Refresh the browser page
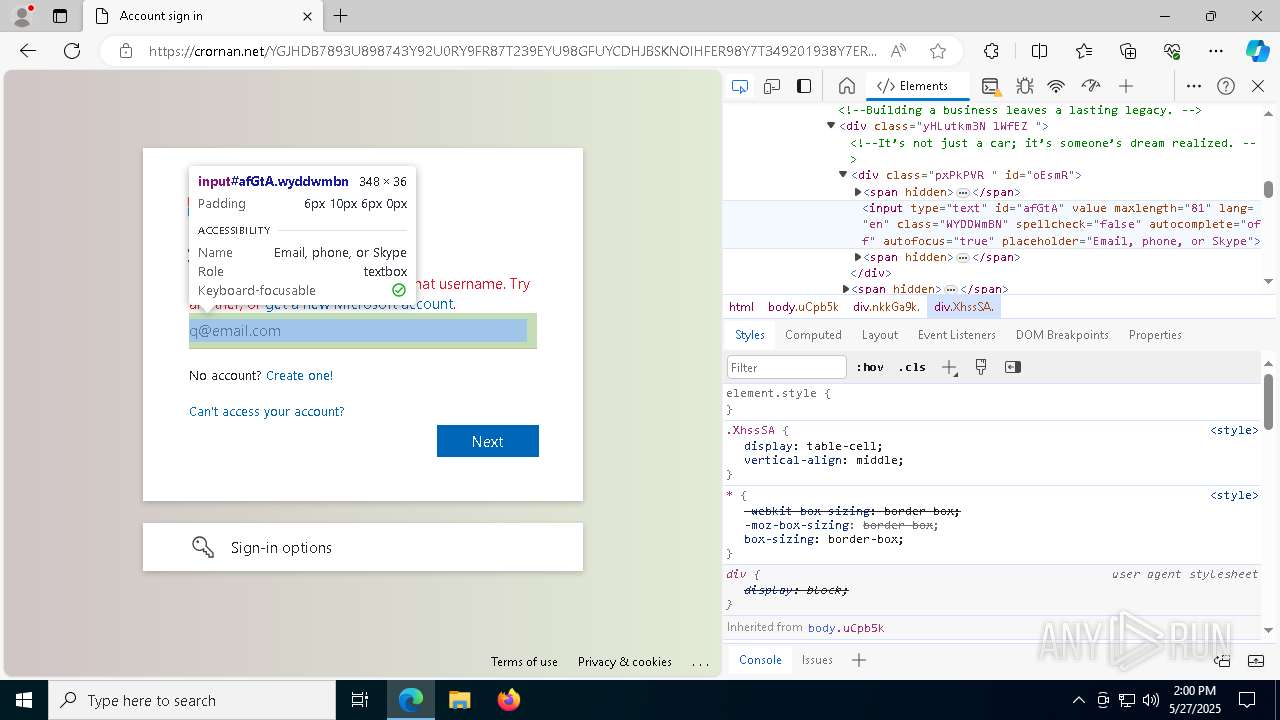Image resolution: width=1280 pixels, height=720 pixels. (72, 51)
